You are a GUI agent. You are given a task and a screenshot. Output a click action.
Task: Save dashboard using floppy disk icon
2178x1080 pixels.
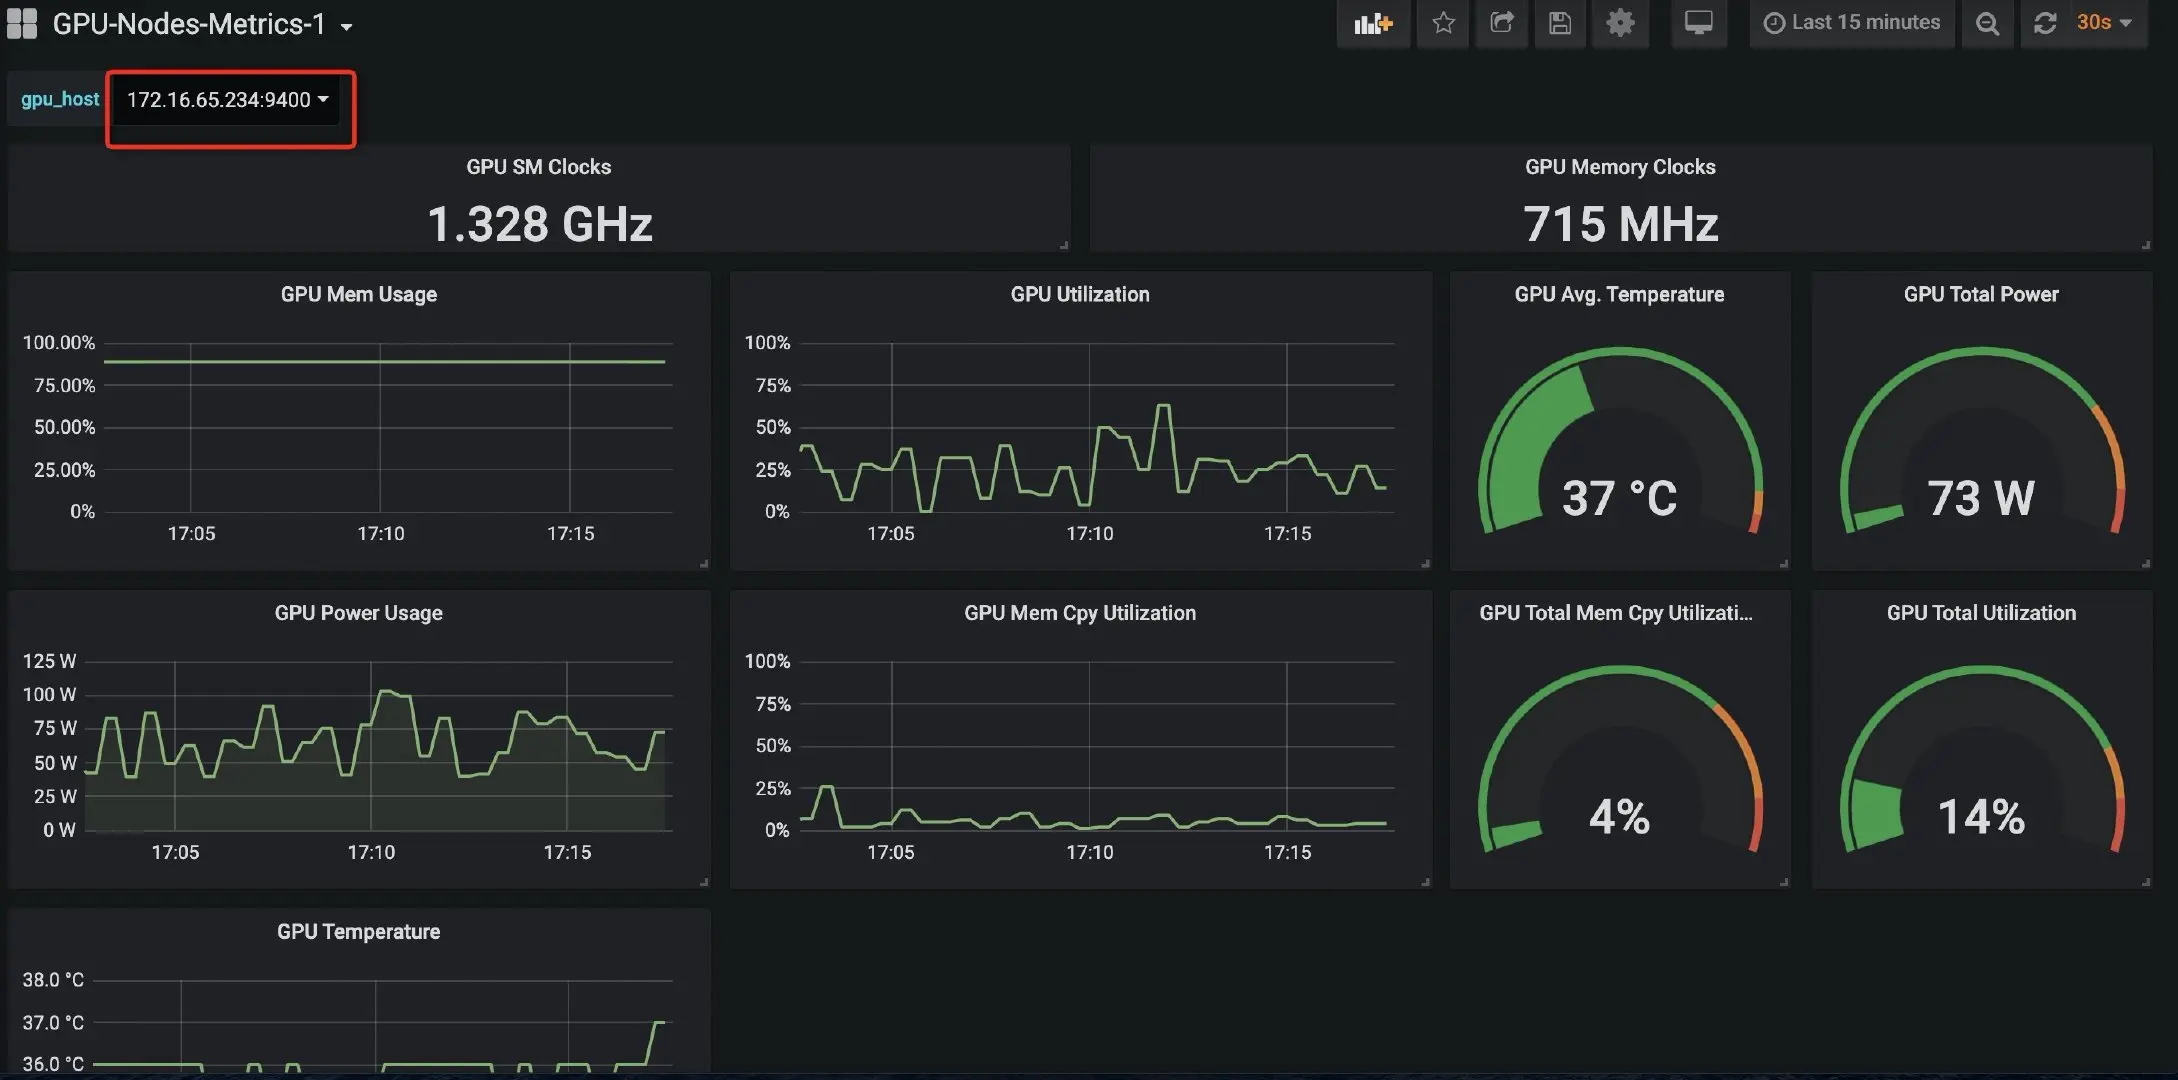coord(1559,24)
